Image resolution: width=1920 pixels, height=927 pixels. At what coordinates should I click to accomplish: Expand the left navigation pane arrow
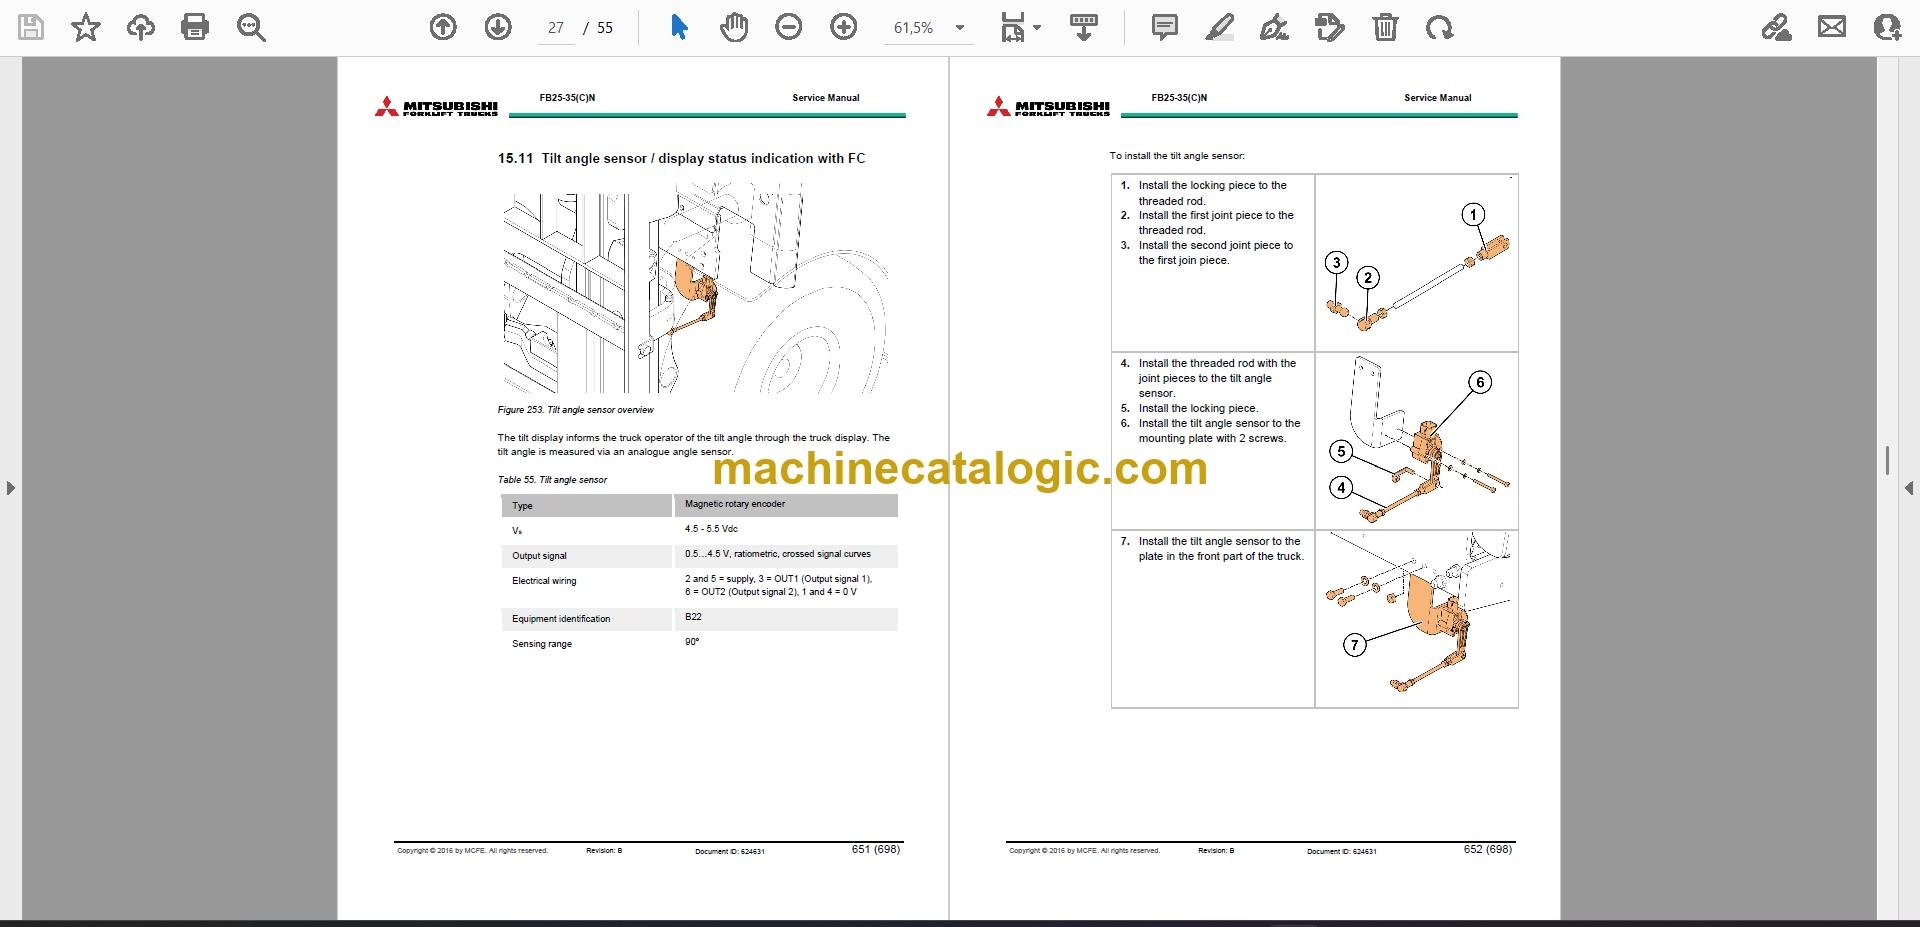[x=10, y=488]
